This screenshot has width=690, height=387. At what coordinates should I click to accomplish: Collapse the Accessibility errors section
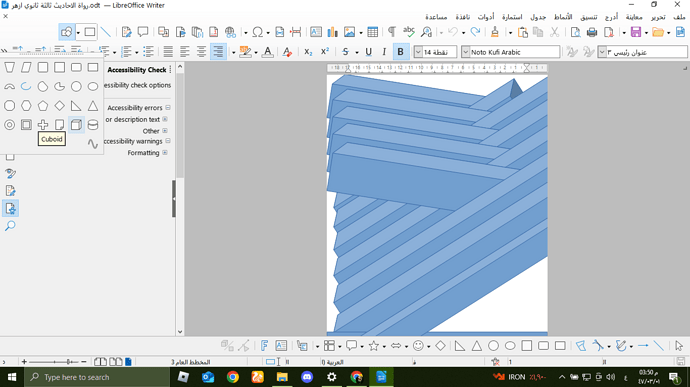point(168,107)
